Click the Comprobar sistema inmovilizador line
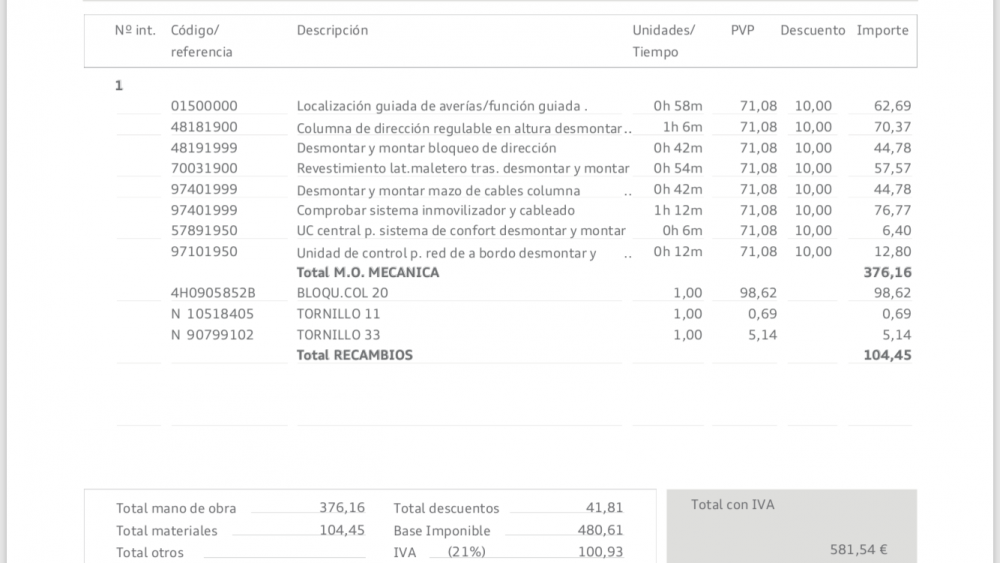The height and width of the screenshot is (563, 1000). [x=435, y=210]
